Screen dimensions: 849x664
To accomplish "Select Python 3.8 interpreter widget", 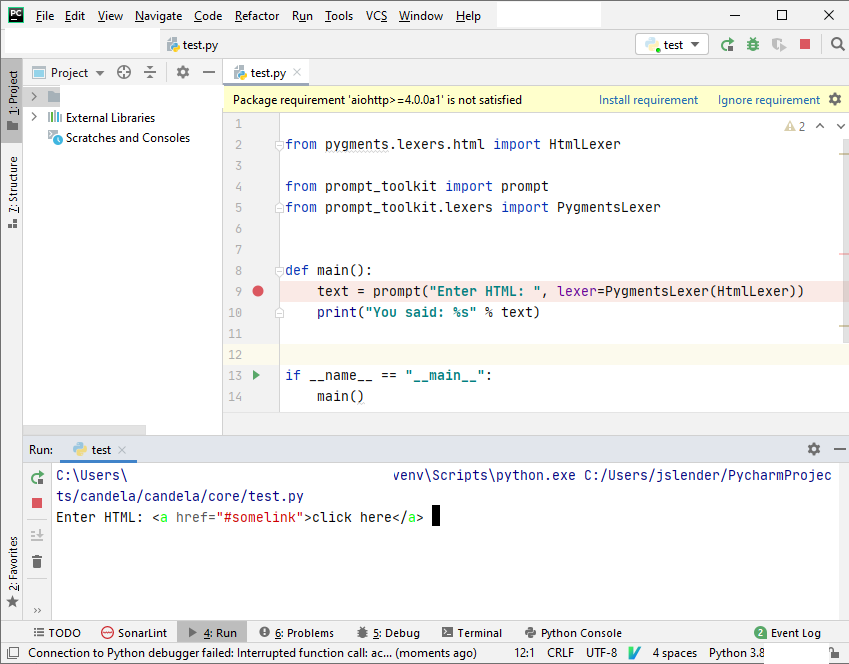I will 736,653.
